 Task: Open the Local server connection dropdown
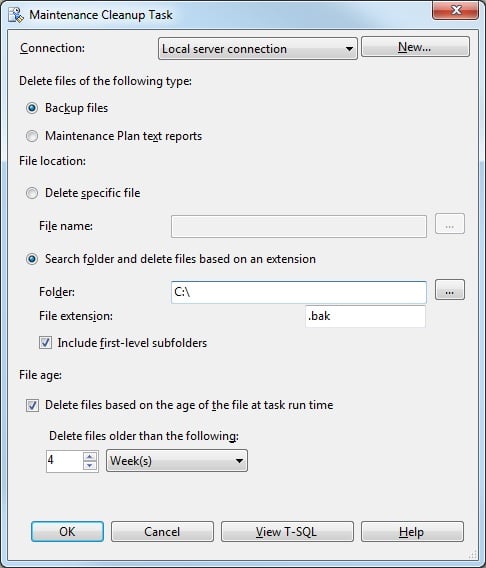(258, 49)
